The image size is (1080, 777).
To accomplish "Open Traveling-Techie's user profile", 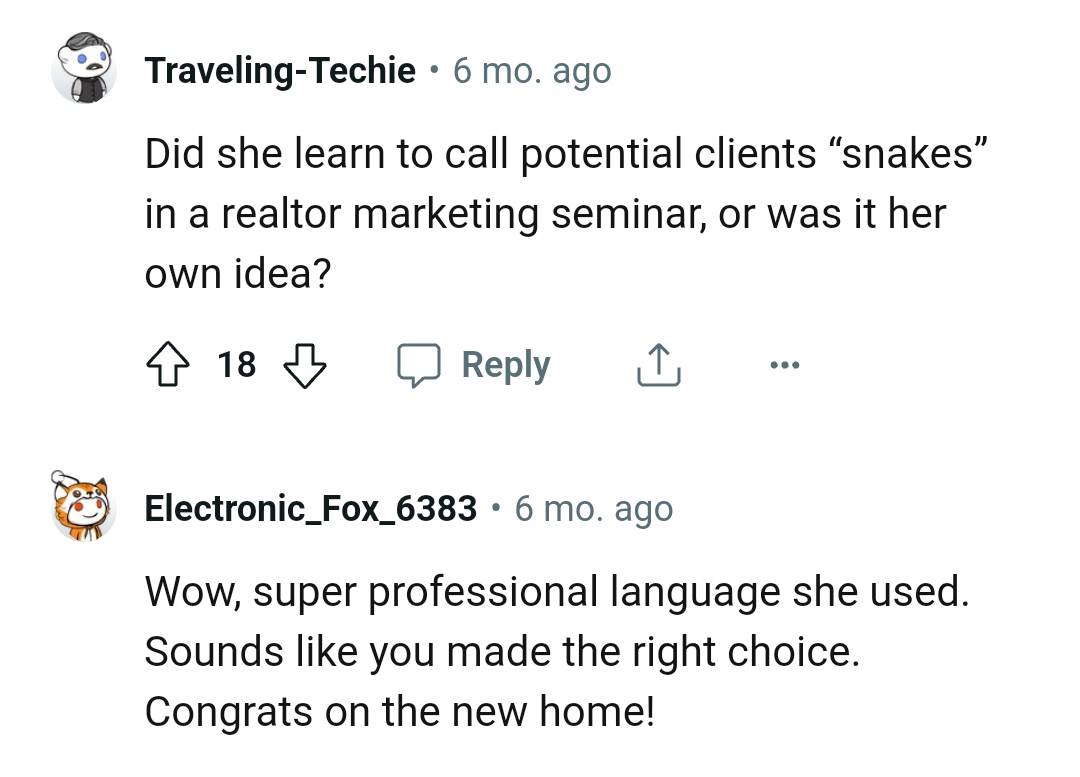I will pos(280,70).
